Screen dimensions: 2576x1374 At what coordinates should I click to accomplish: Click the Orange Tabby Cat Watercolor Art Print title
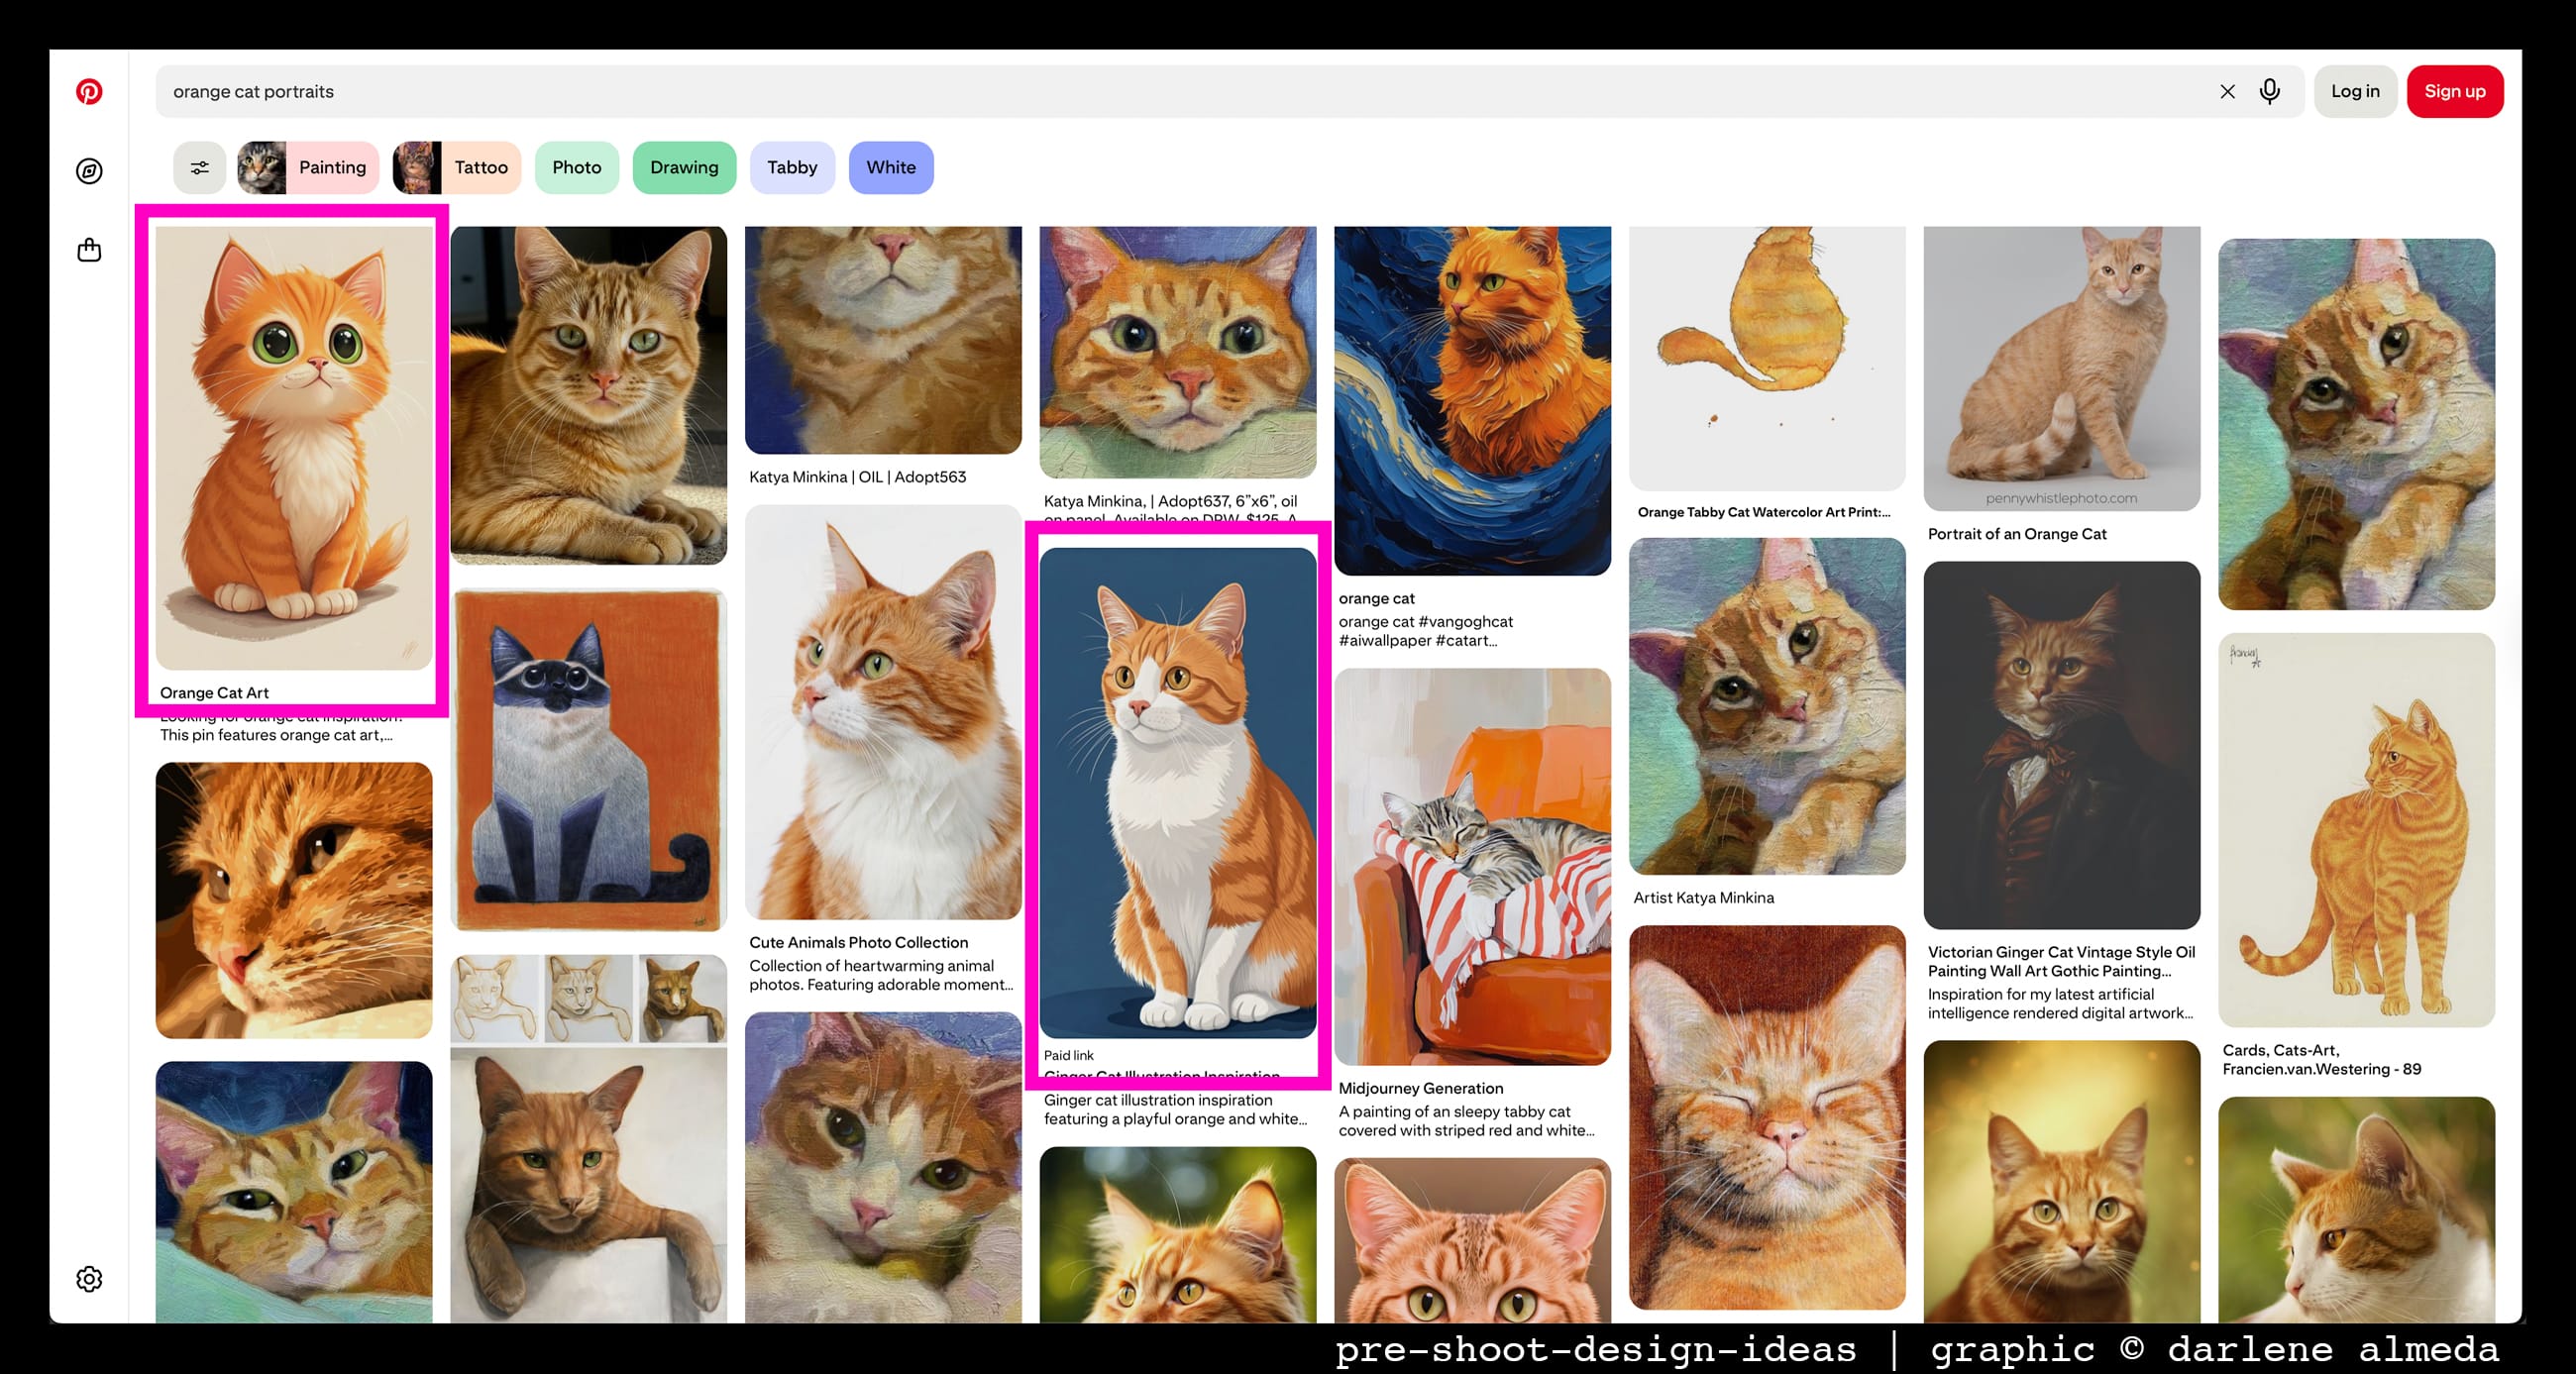[1763, 512]
